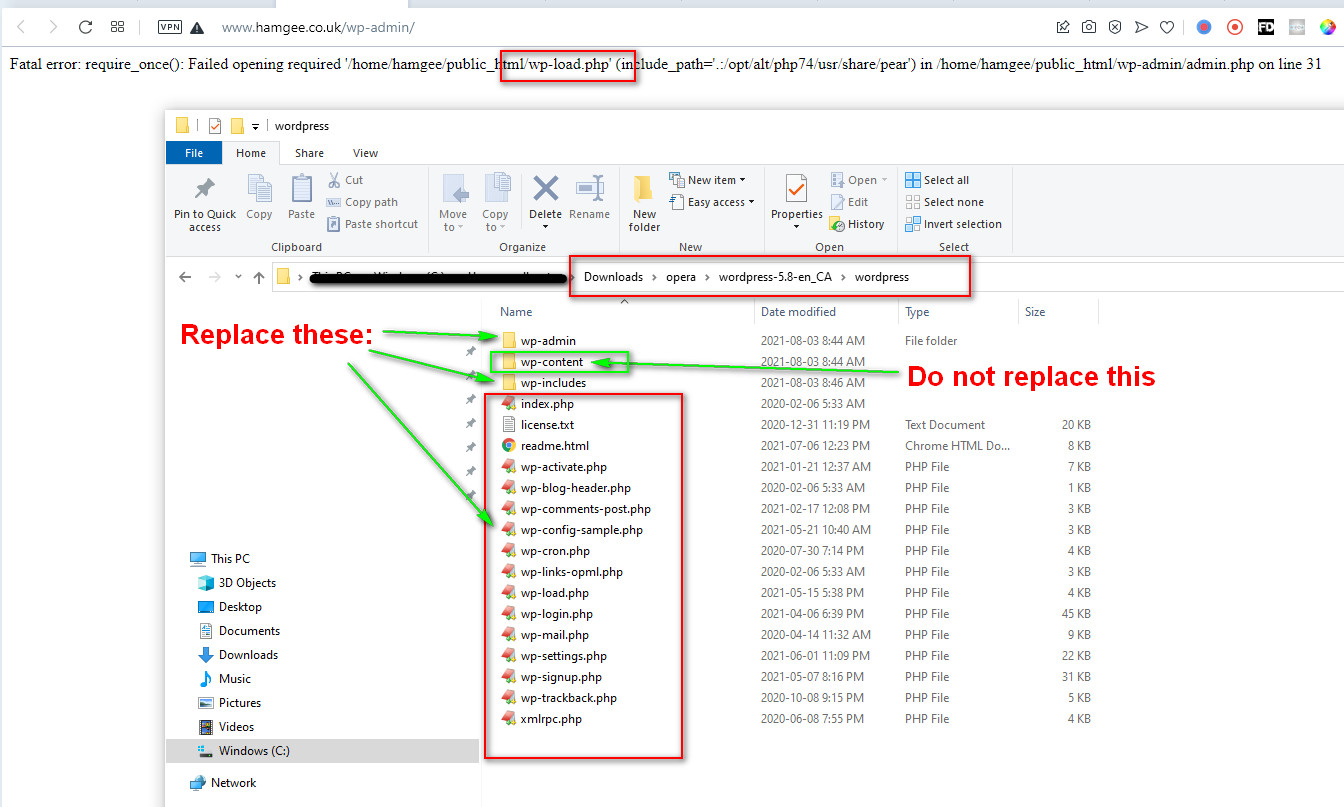Open the File tab in Explorer

point(194,153)
